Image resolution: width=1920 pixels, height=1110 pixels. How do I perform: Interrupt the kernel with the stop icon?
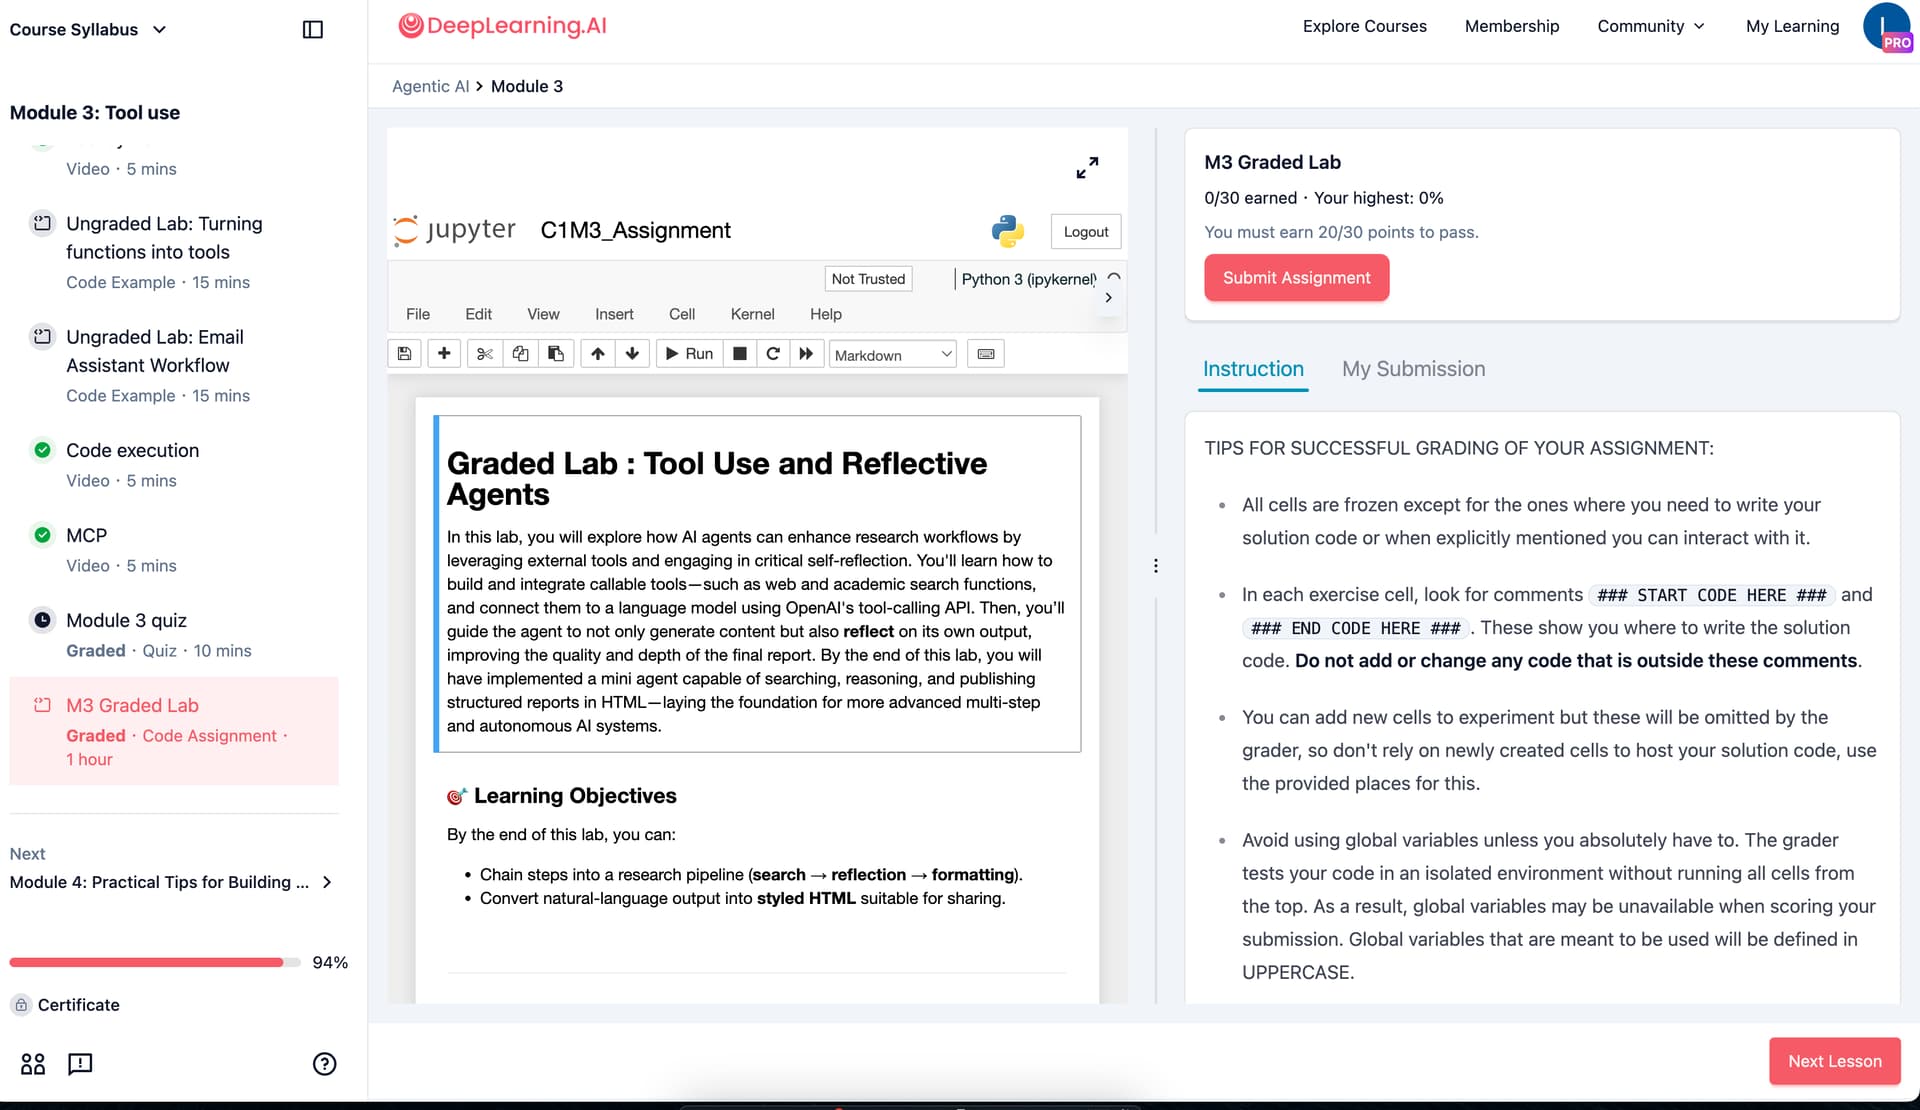(740, 354)
